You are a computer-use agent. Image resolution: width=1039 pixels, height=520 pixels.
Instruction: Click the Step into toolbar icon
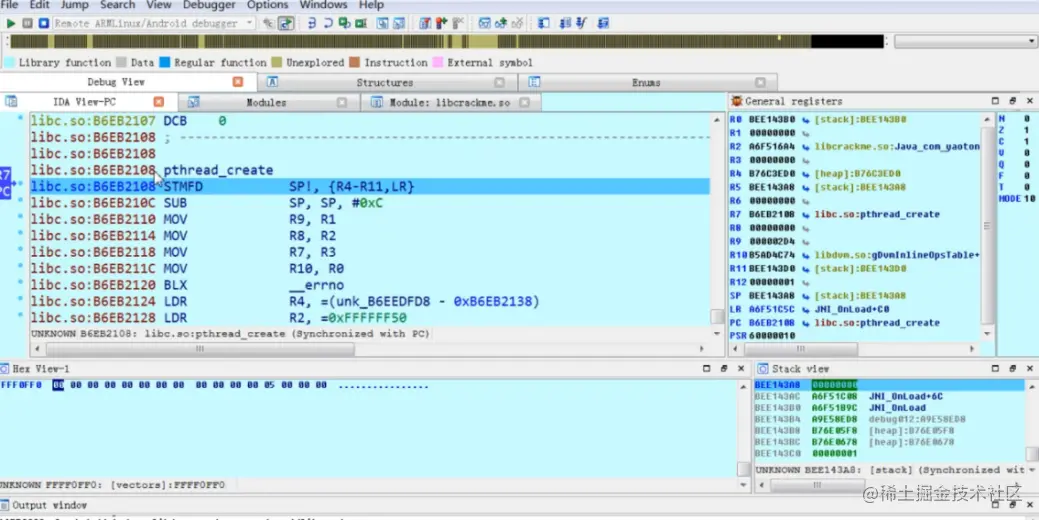point(313,23)
